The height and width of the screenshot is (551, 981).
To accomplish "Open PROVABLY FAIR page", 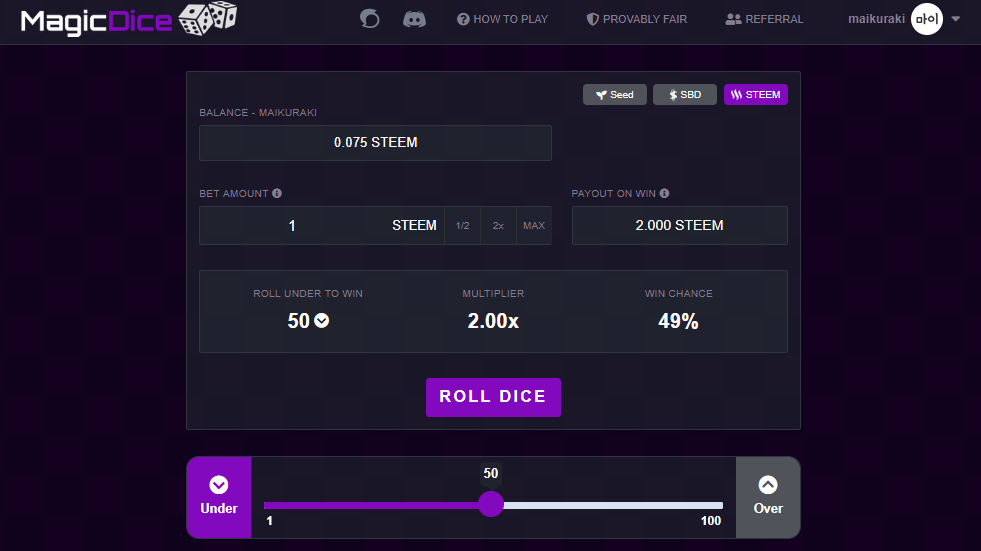I will tap(637, 19).
